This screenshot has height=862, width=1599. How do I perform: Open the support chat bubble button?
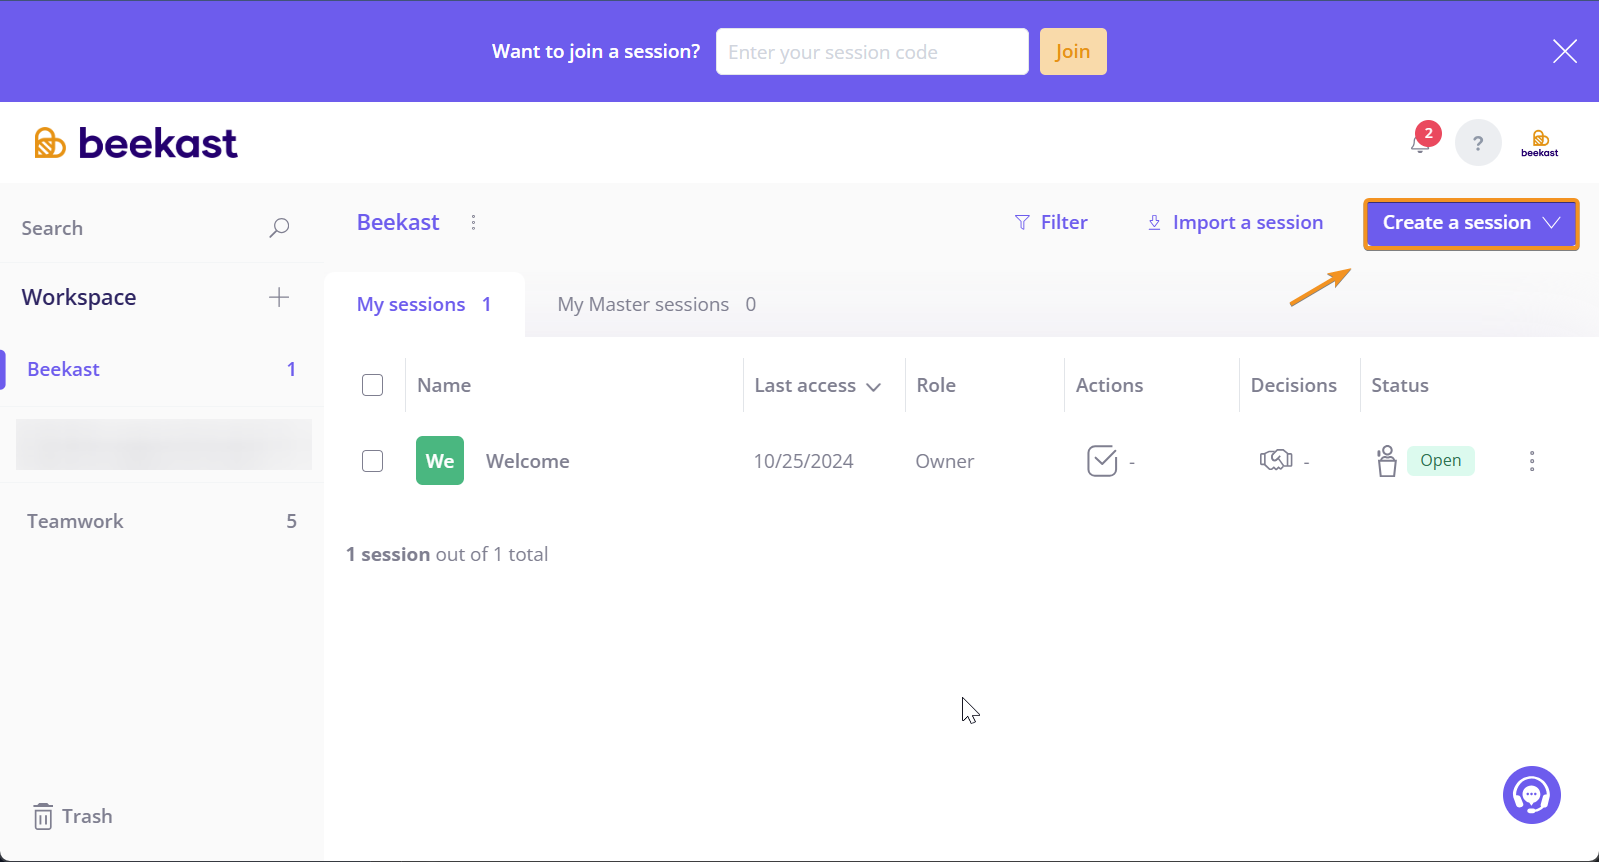click(x=1532, y=795)
